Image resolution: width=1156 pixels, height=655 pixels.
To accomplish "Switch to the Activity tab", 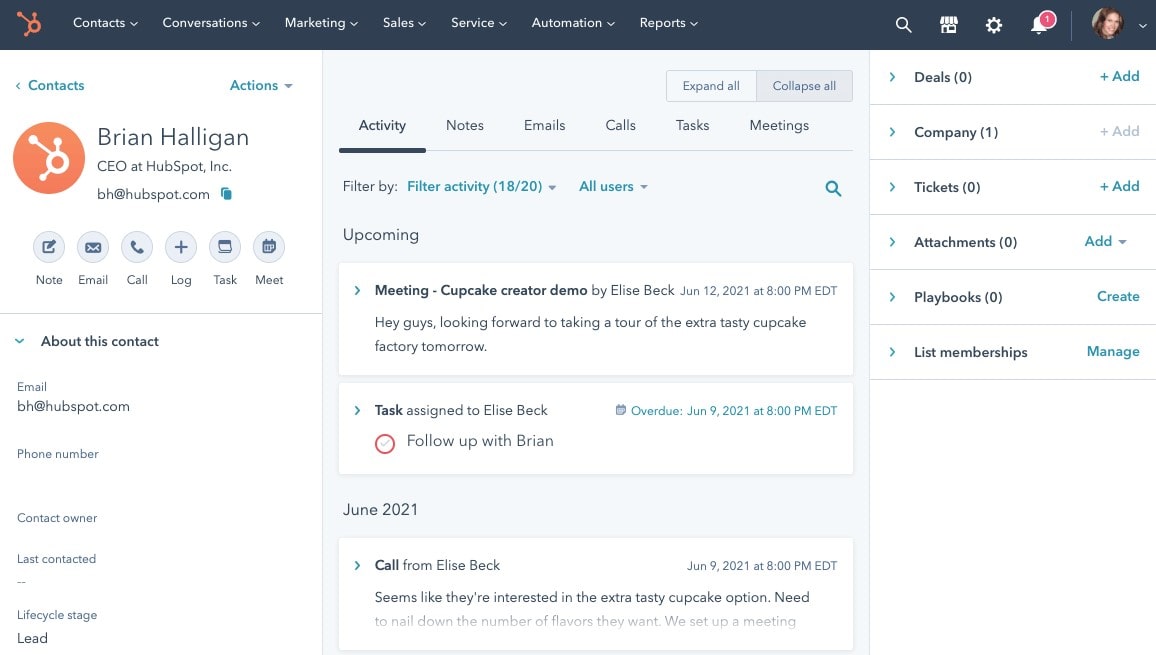I will coord(382,125).
